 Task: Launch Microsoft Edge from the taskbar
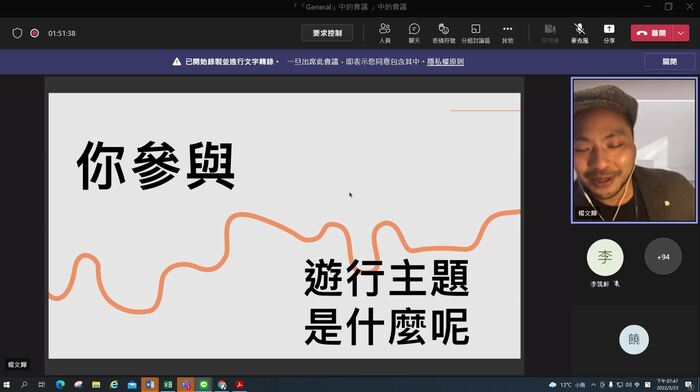60,384
